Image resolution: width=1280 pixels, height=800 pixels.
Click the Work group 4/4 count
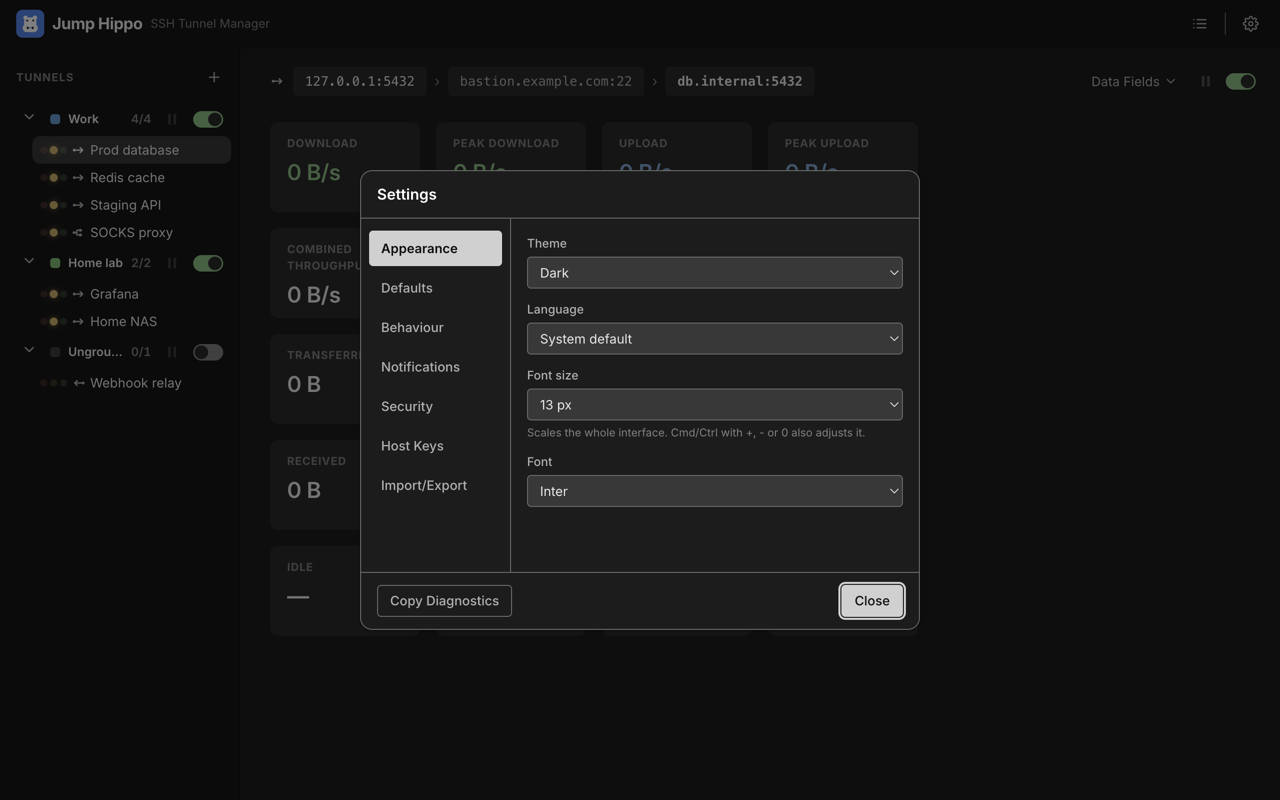click(141, 119)
